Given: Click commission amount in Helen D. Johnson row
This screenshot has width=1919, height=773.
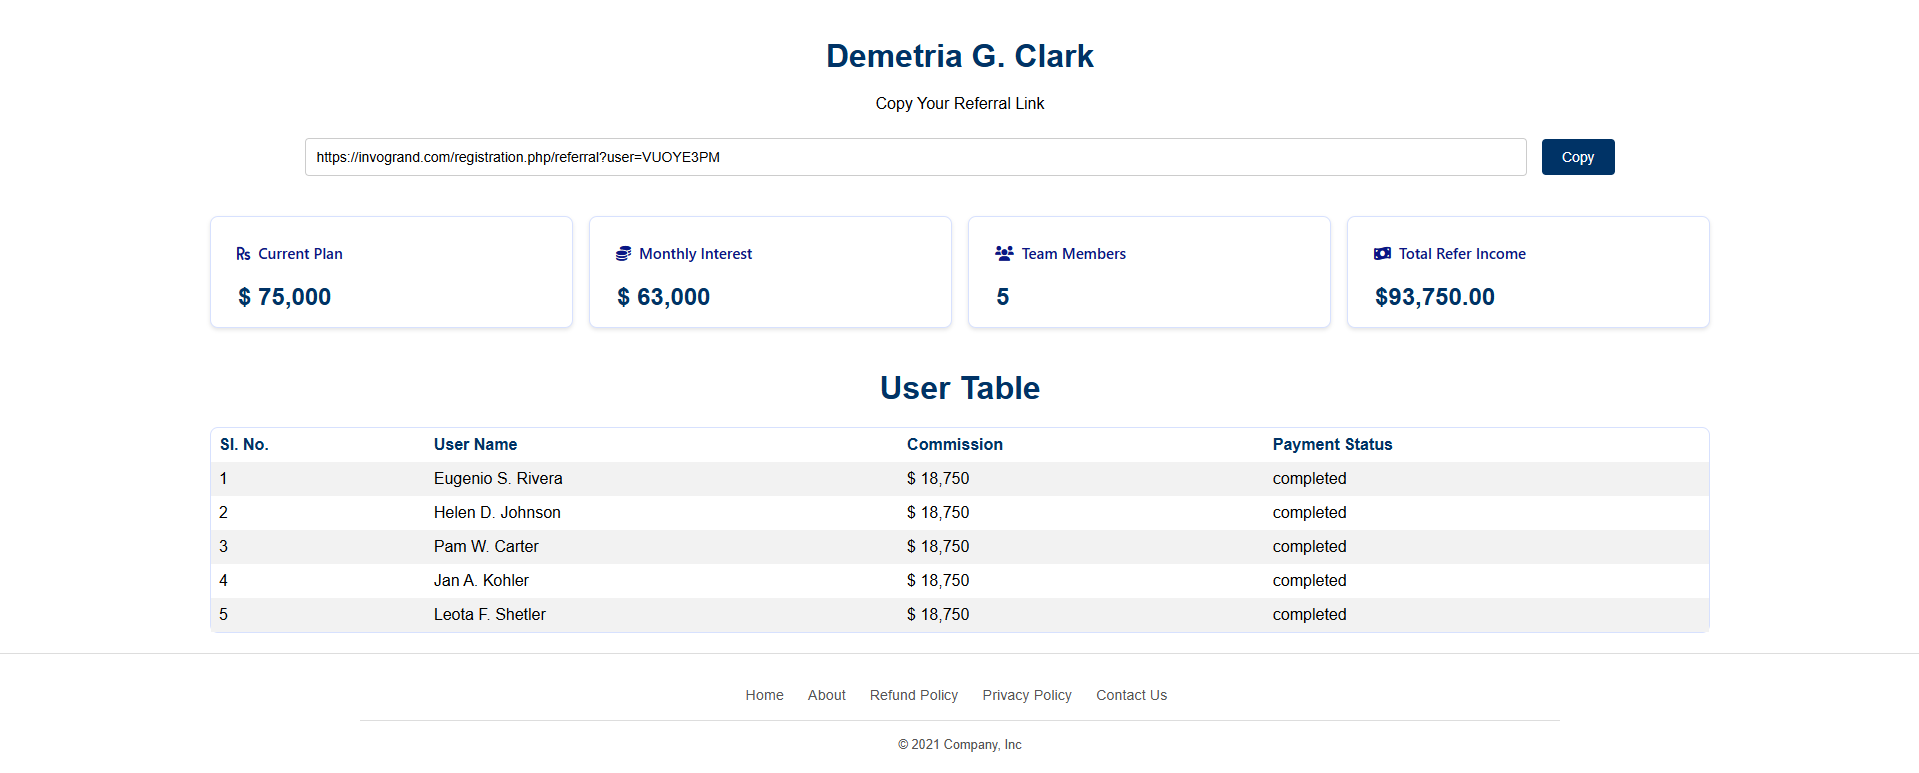Looking at the screenshot, I should click(938, 513).
